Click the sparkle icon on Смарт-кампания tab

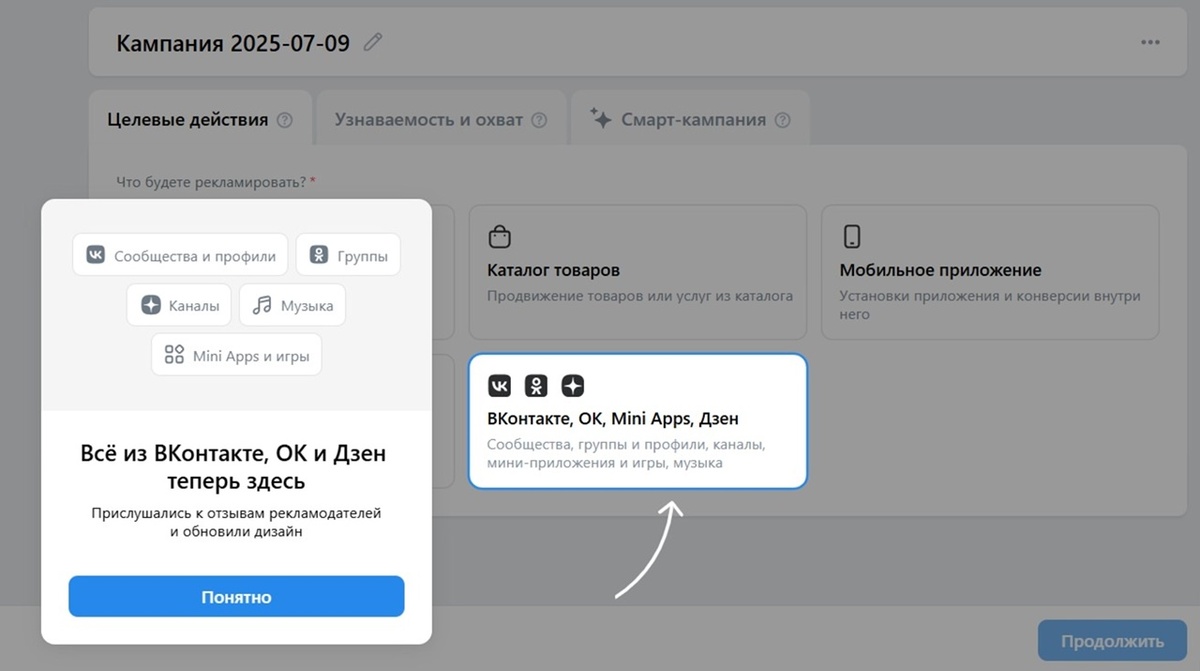600,118
